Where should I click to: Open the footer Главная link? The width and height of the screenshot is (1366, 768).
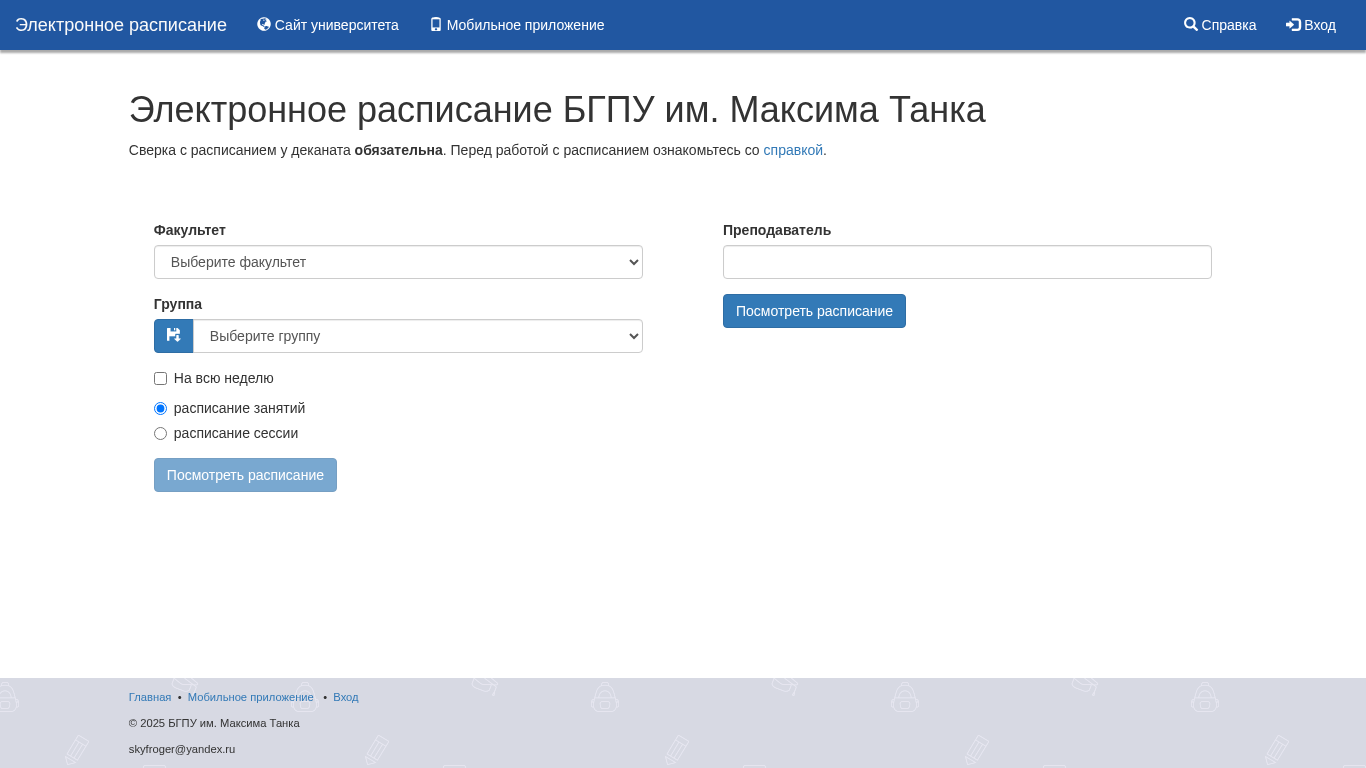[150, 697]
